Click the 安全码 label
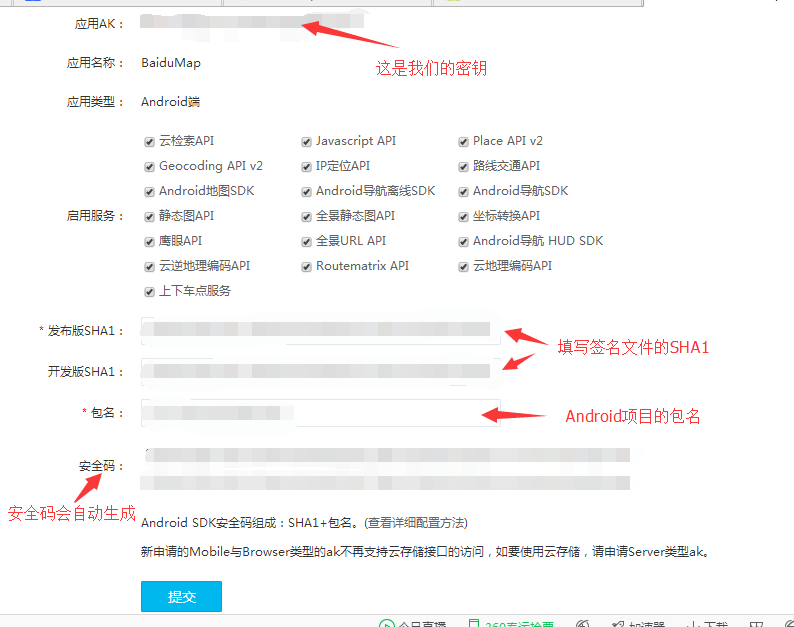Viewport: 794px width, 627px height. 101,466
